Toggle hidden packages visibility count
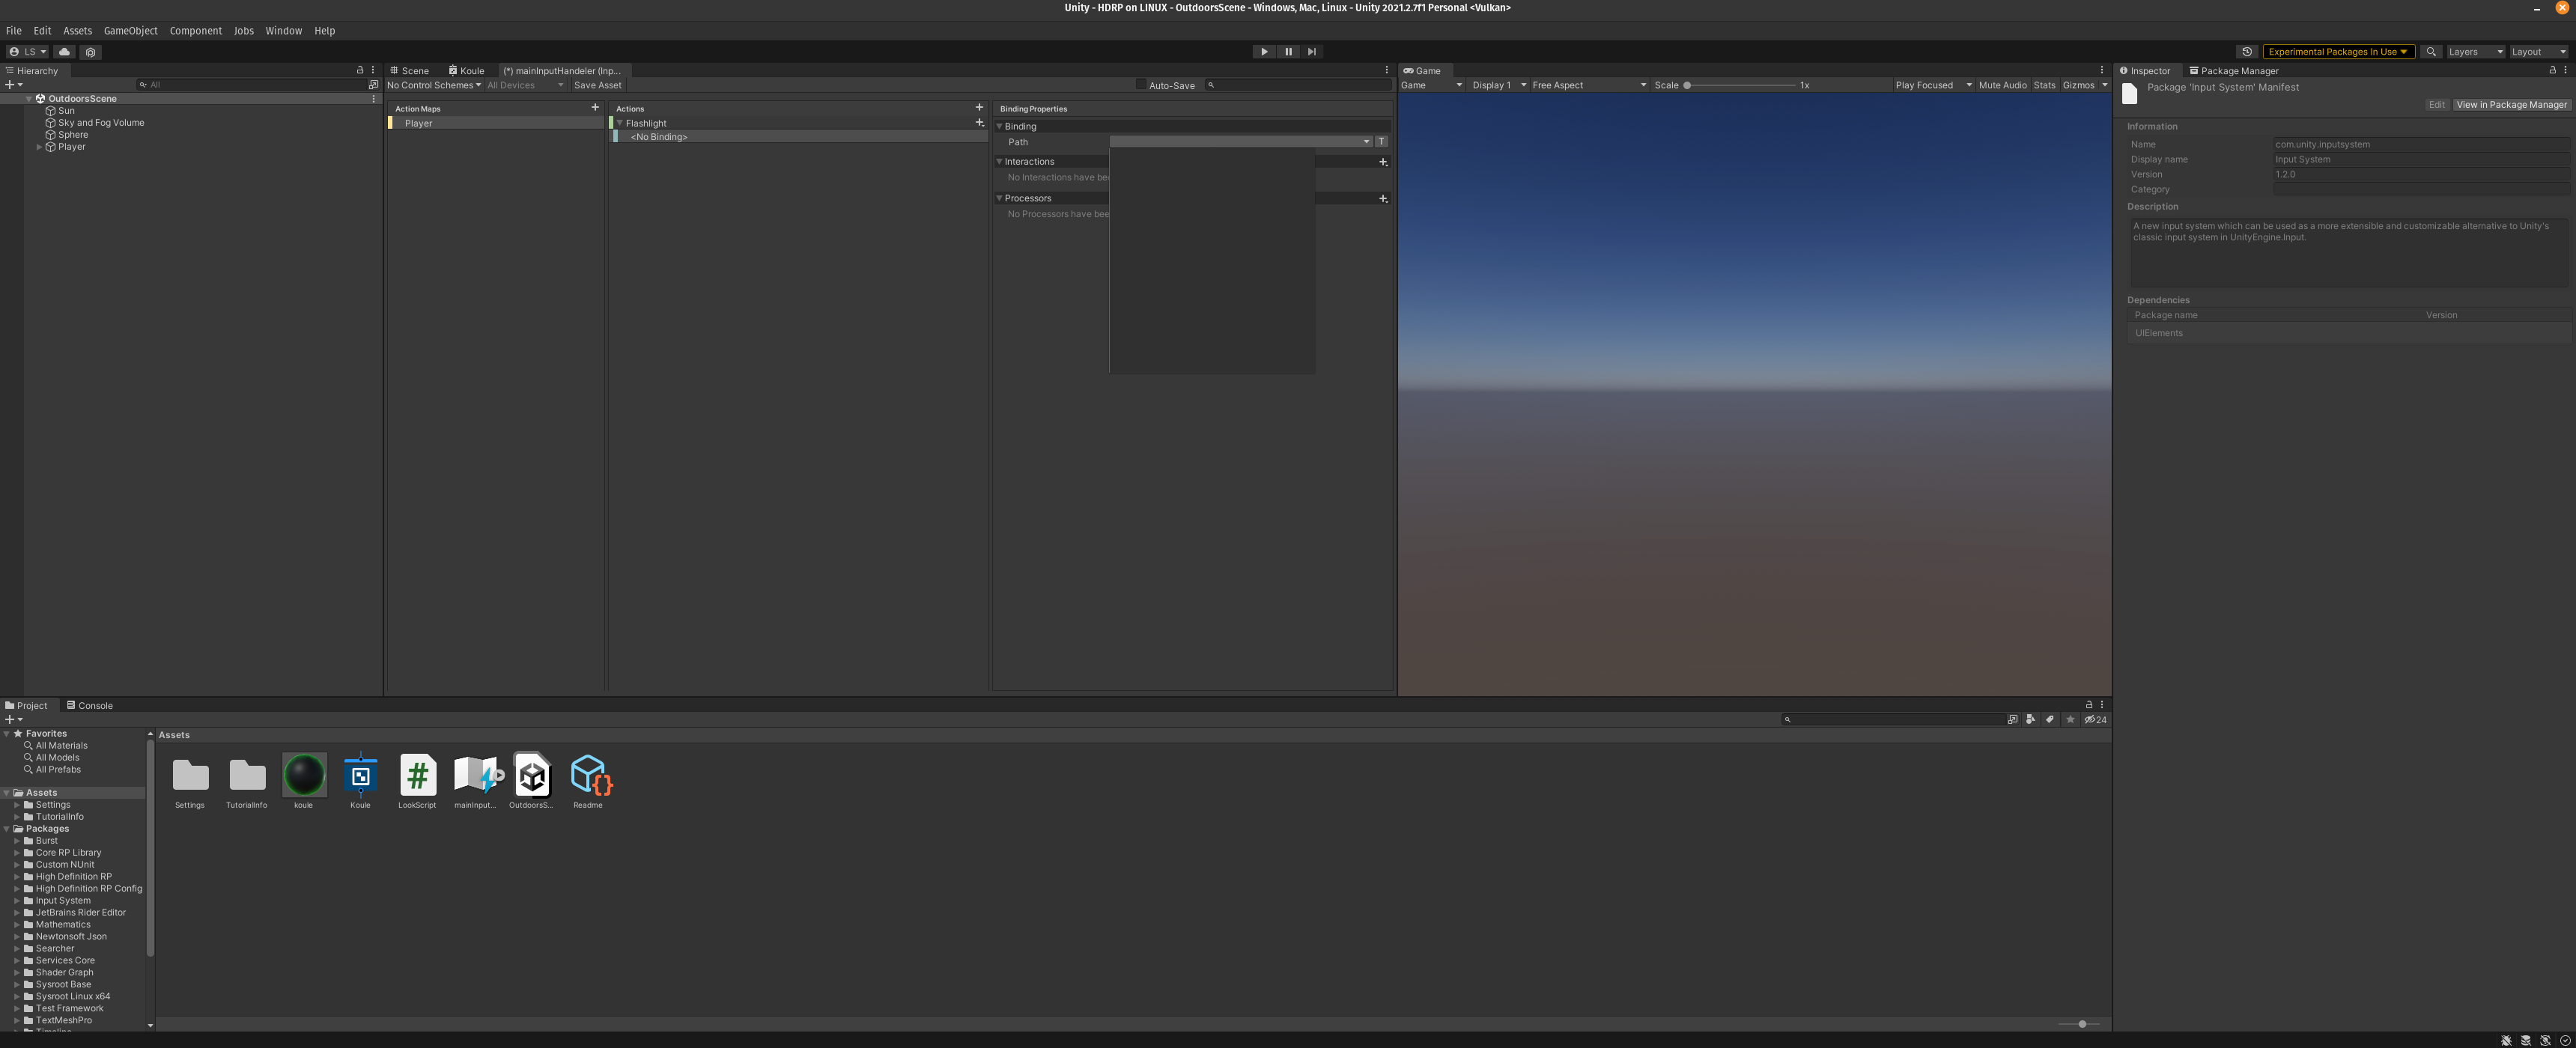The height and width of the screenshot is (1048, 2576). tap(2095, 719)
